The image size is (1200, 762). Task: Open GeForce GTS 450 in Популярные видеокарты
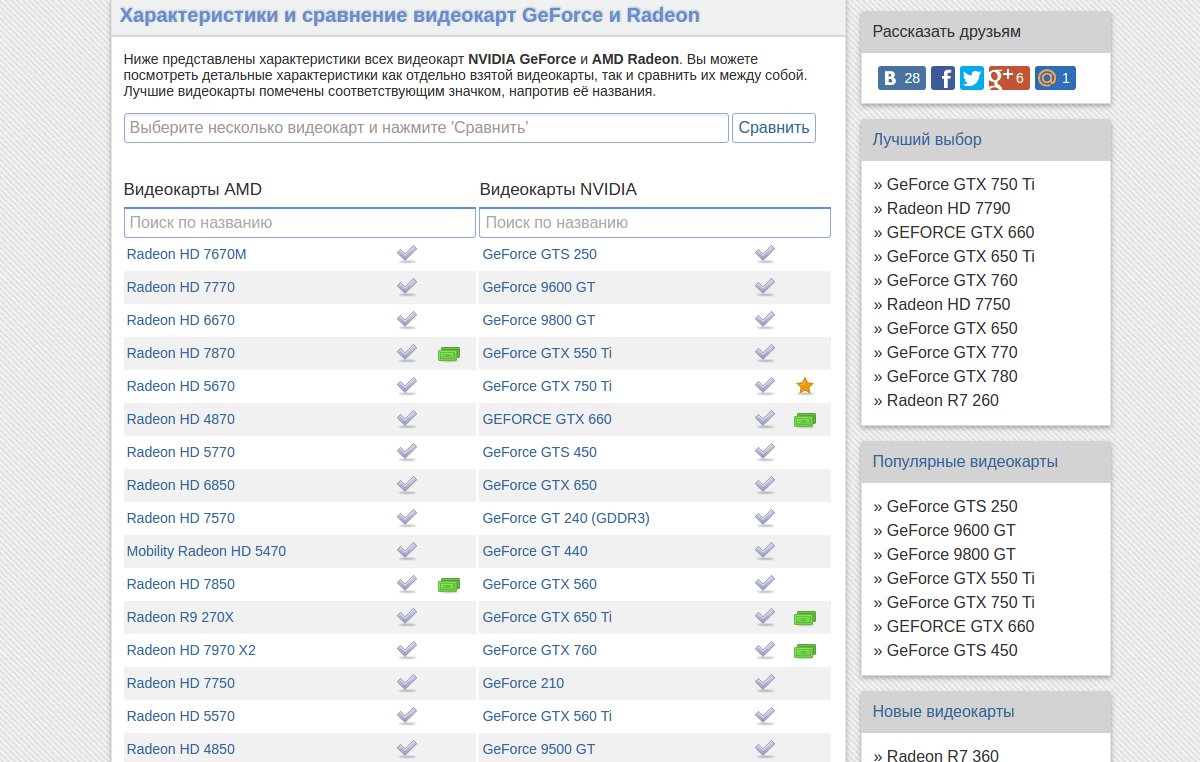click(952, 650)
